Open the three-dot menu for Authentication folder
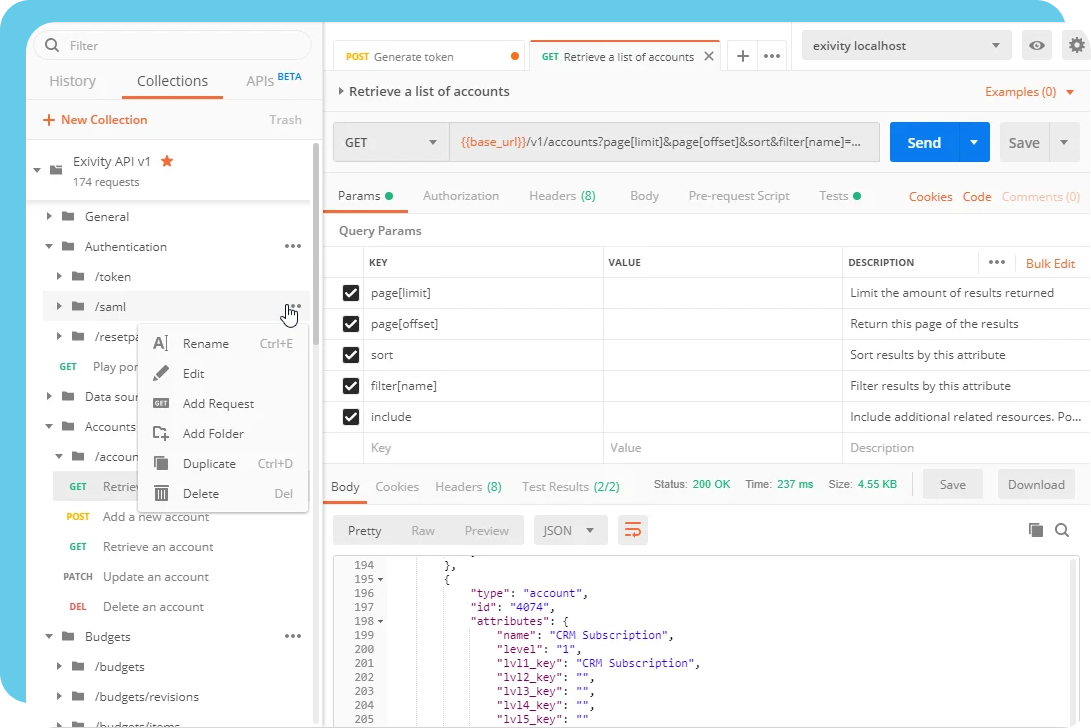 point(293,246)
